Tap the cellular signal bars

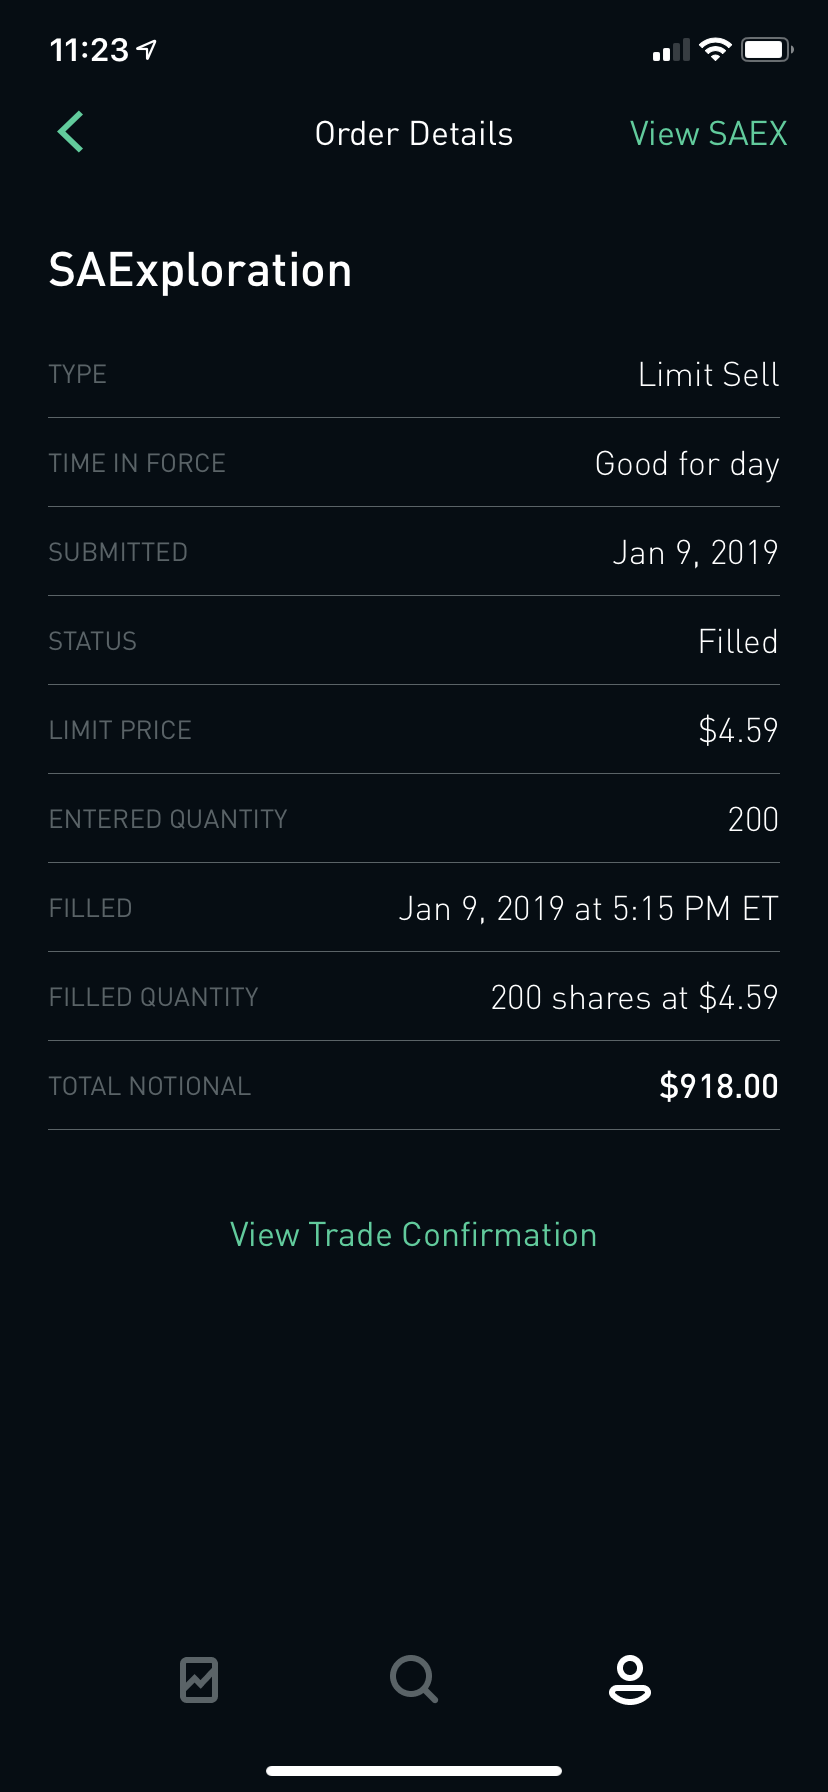click(x=671, y=51)
